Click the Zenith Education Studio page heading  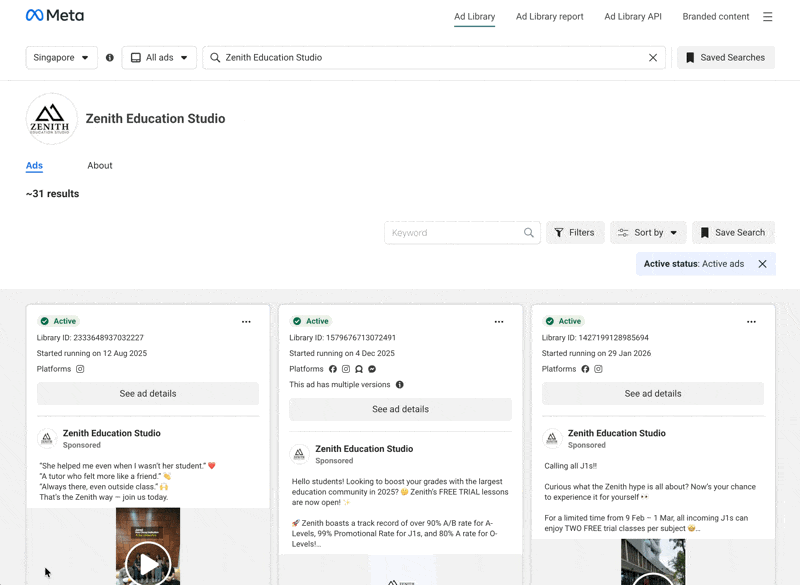pyautogui.click(x=156, y=118)
